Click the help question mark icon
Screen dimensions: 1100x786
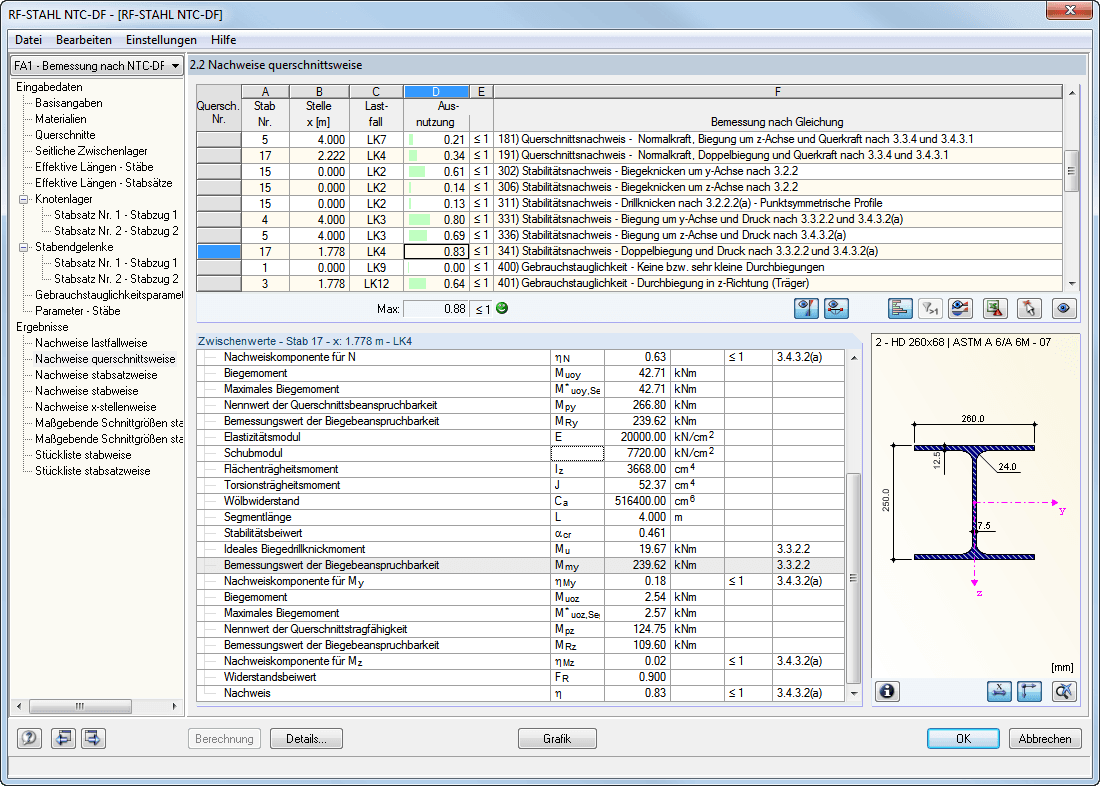coord(29,738)
